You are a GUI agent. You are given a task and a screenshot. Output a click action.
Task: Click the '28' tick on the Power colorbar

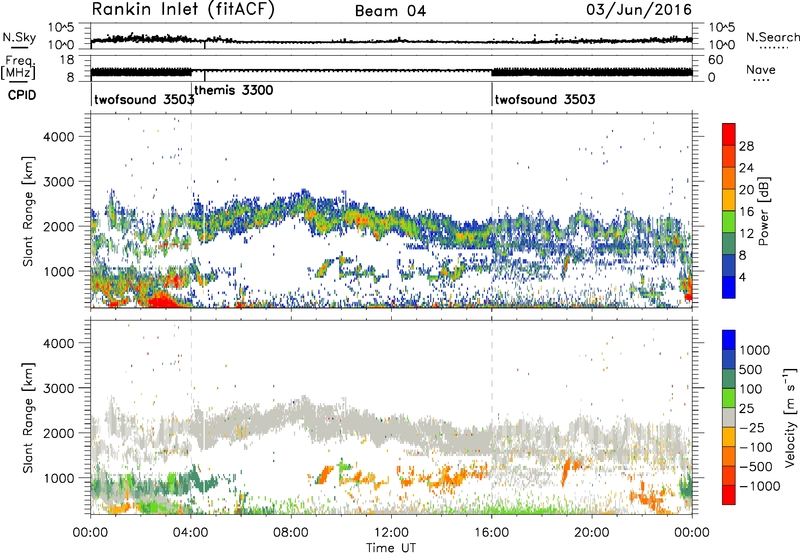pos(746,146)
